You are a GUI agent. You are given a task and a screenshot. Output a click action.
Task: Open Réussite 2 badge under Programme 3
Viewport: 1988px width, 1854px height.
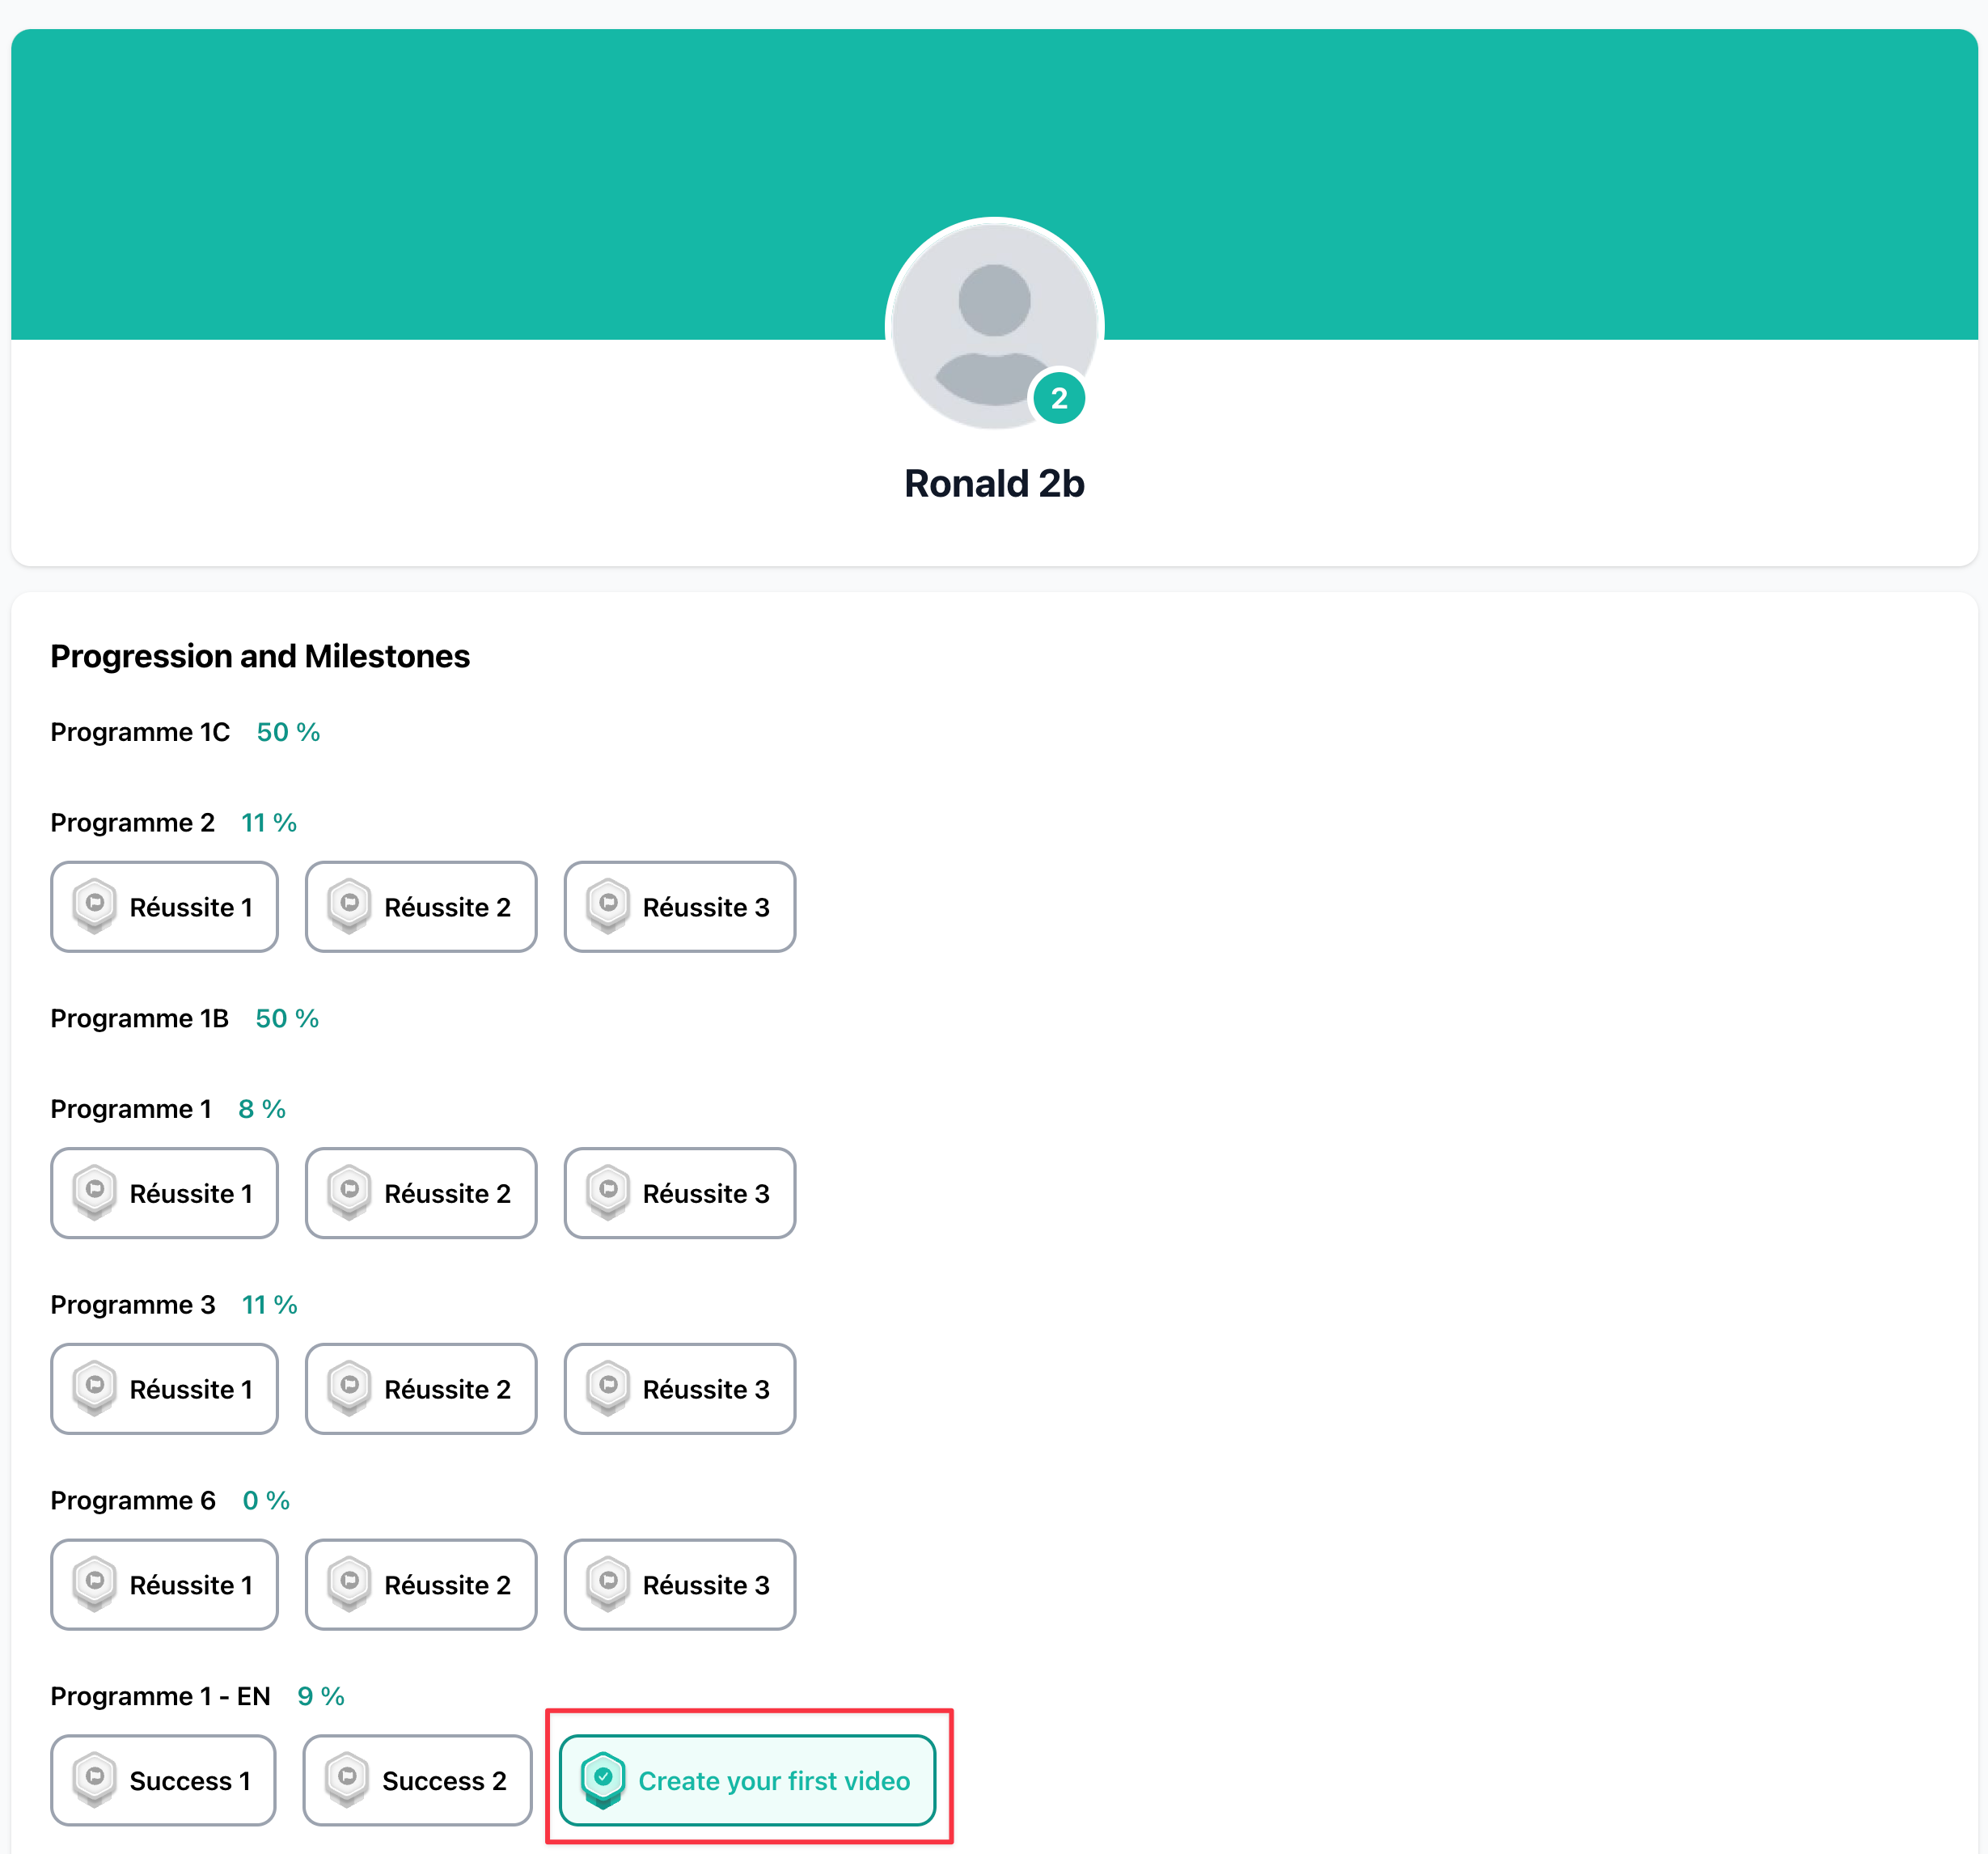421,1389
